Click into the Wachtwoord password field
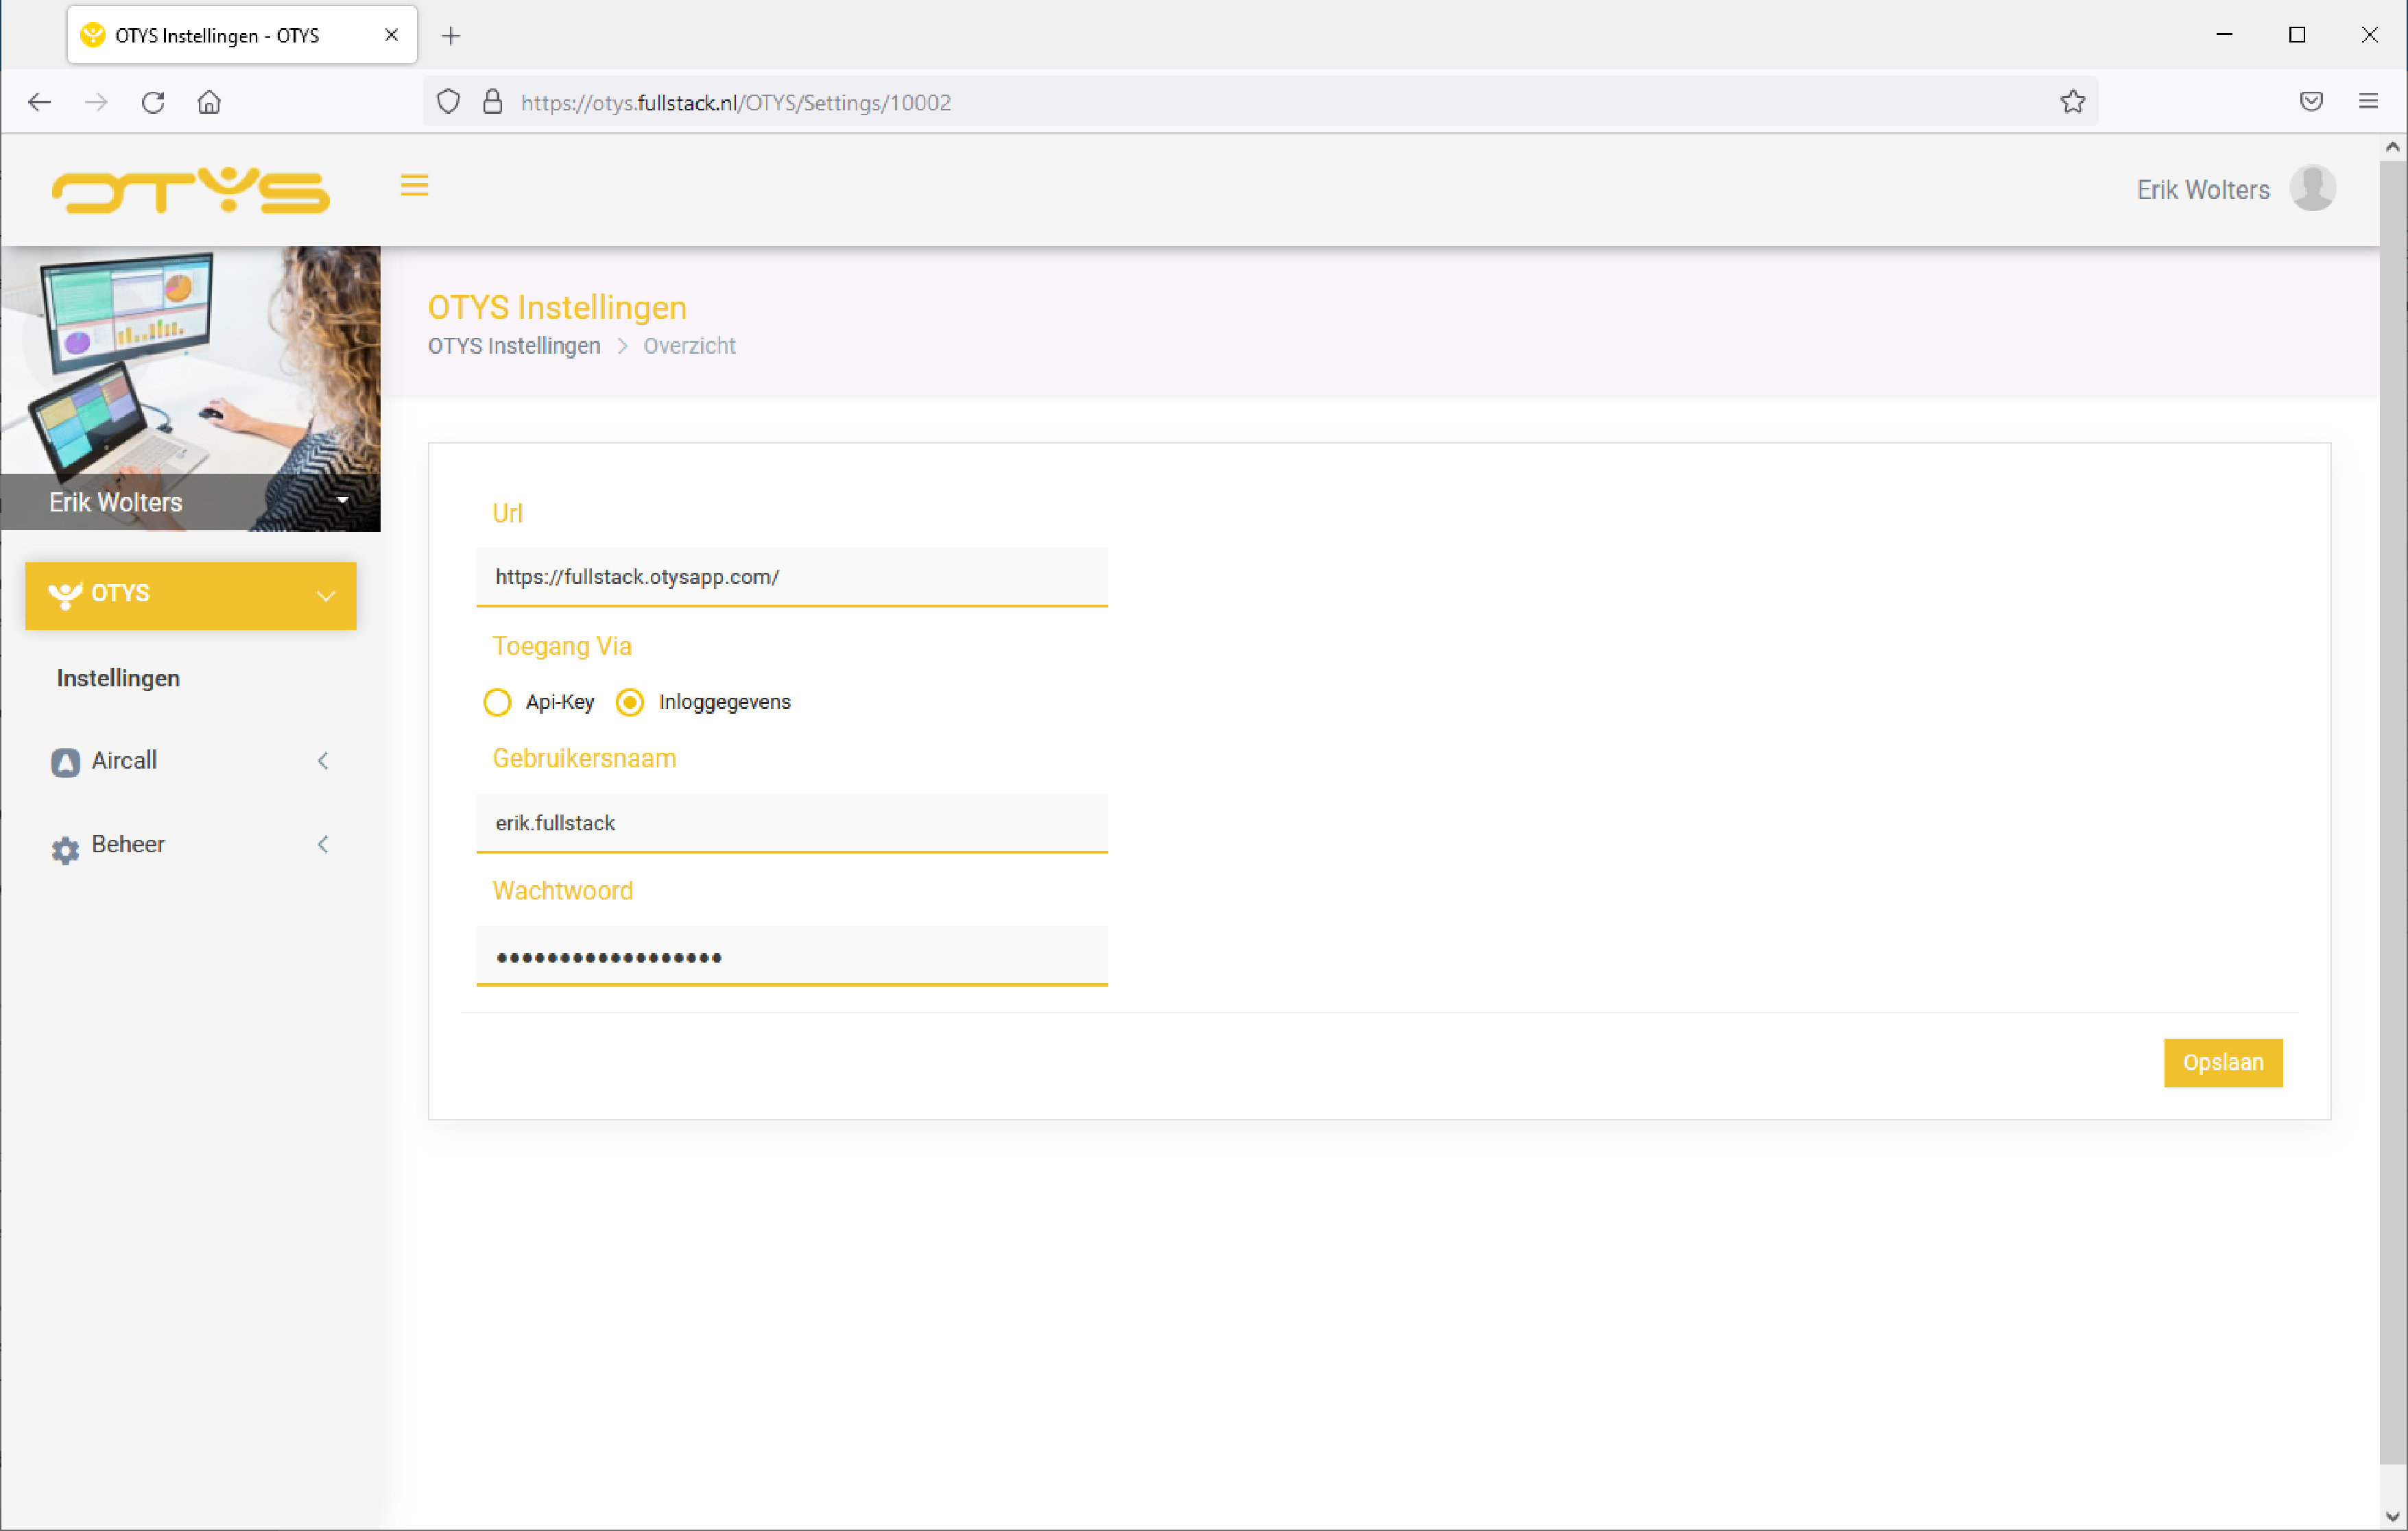This screenshot has width=2408, height=1531. point(791,957)
